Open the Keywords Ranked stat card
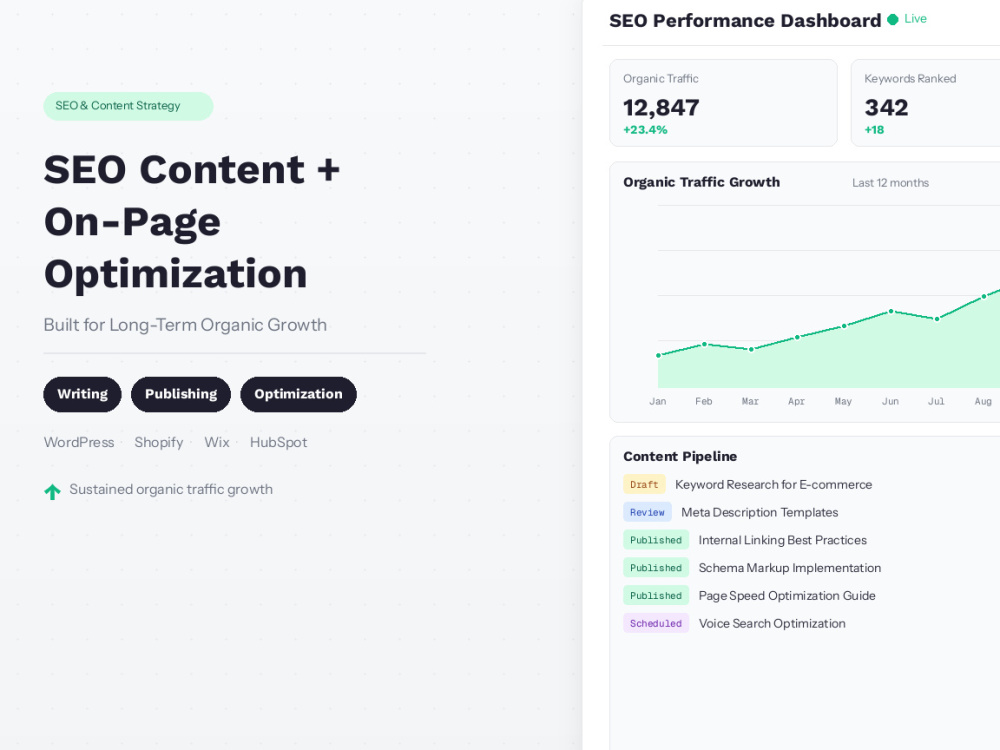This screenshot has width=1000, height=750. 925,103
